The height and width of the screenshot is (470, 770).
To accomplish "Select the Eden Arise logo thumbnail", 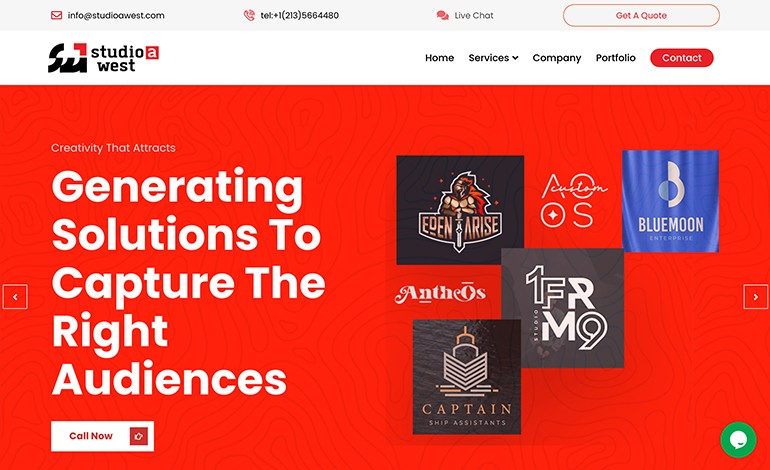I will (460, 210).
